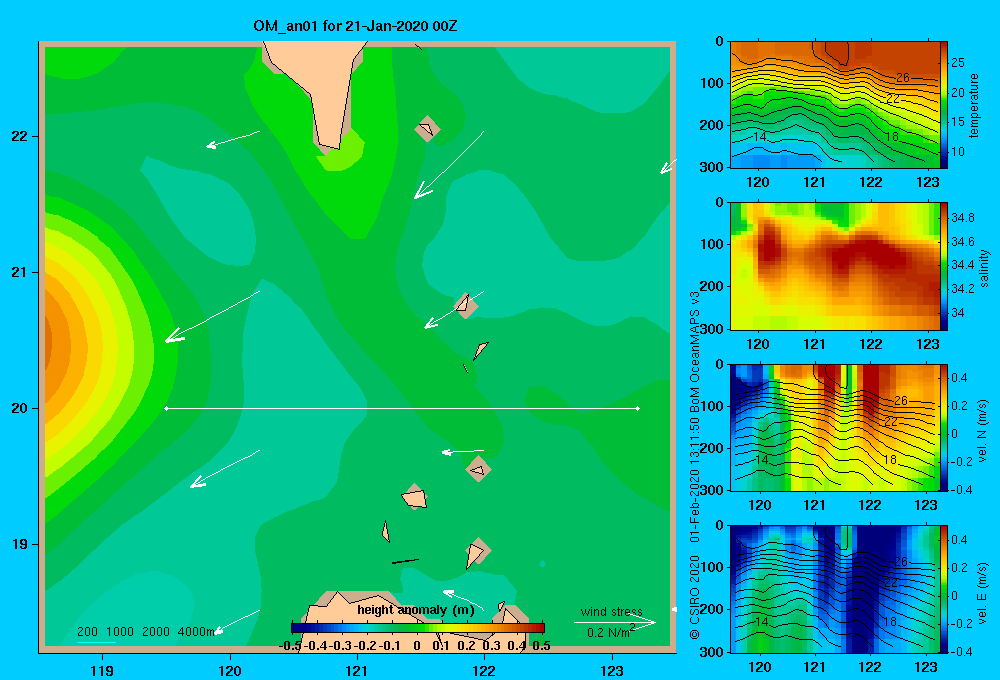Click longitude label 119 on main map
This screenshot has width=1000, height=680.
(x=102, y=671)
